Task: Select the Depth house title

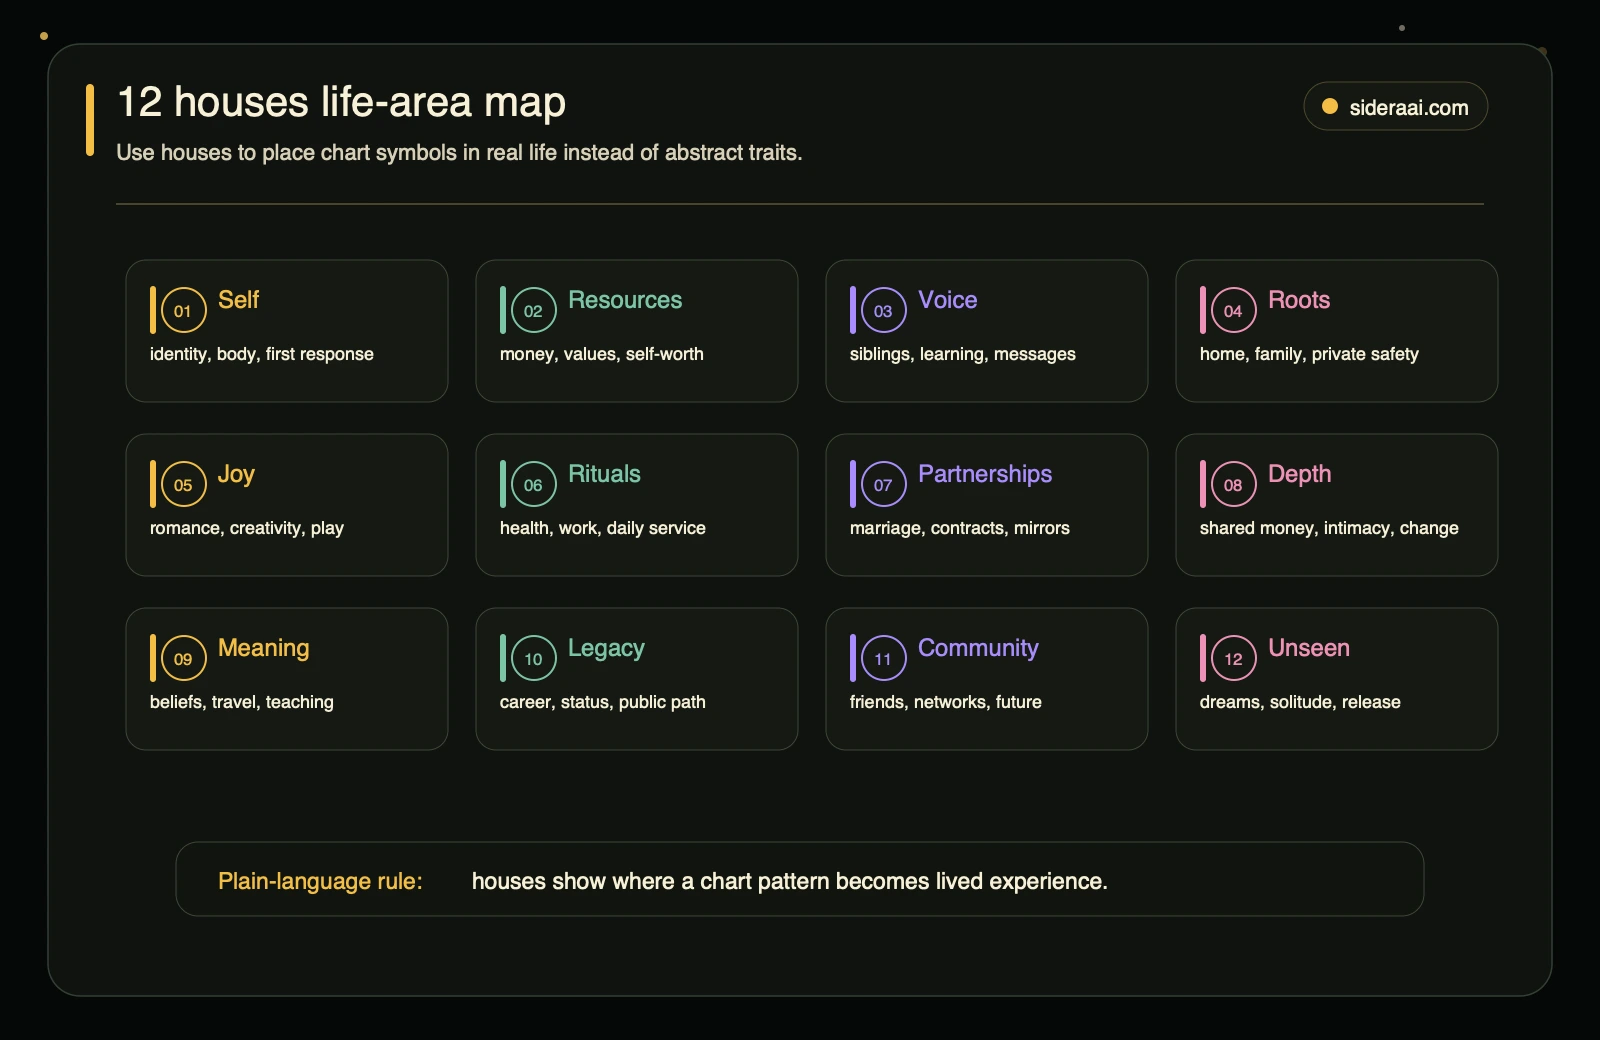Action: coord(1299,474)
